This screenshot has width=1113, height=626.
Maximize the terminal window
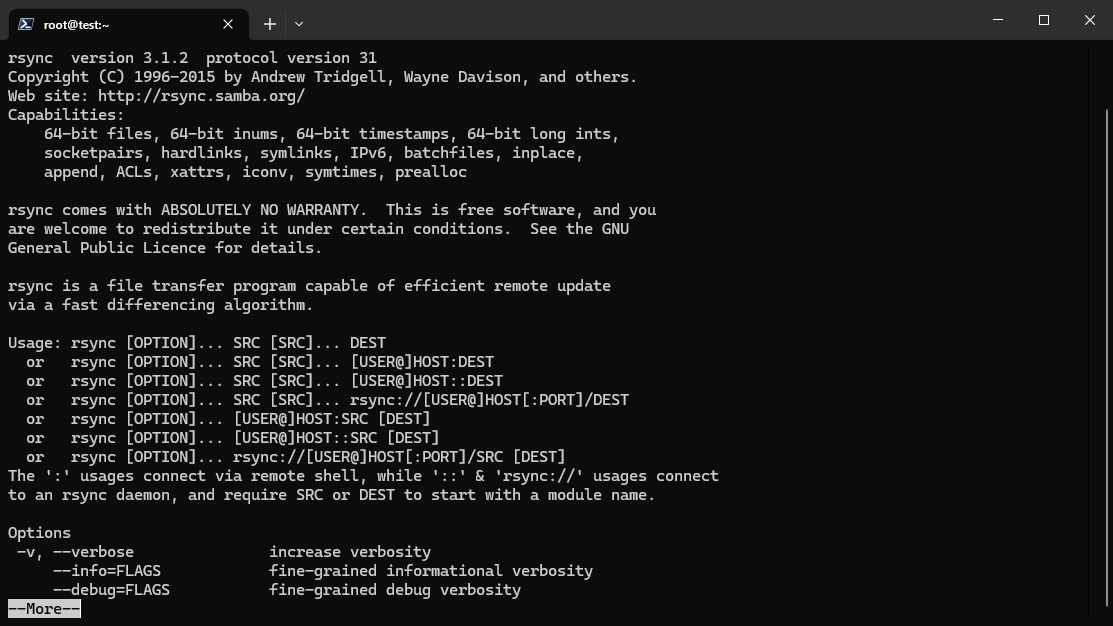(x=1044, y=20)
